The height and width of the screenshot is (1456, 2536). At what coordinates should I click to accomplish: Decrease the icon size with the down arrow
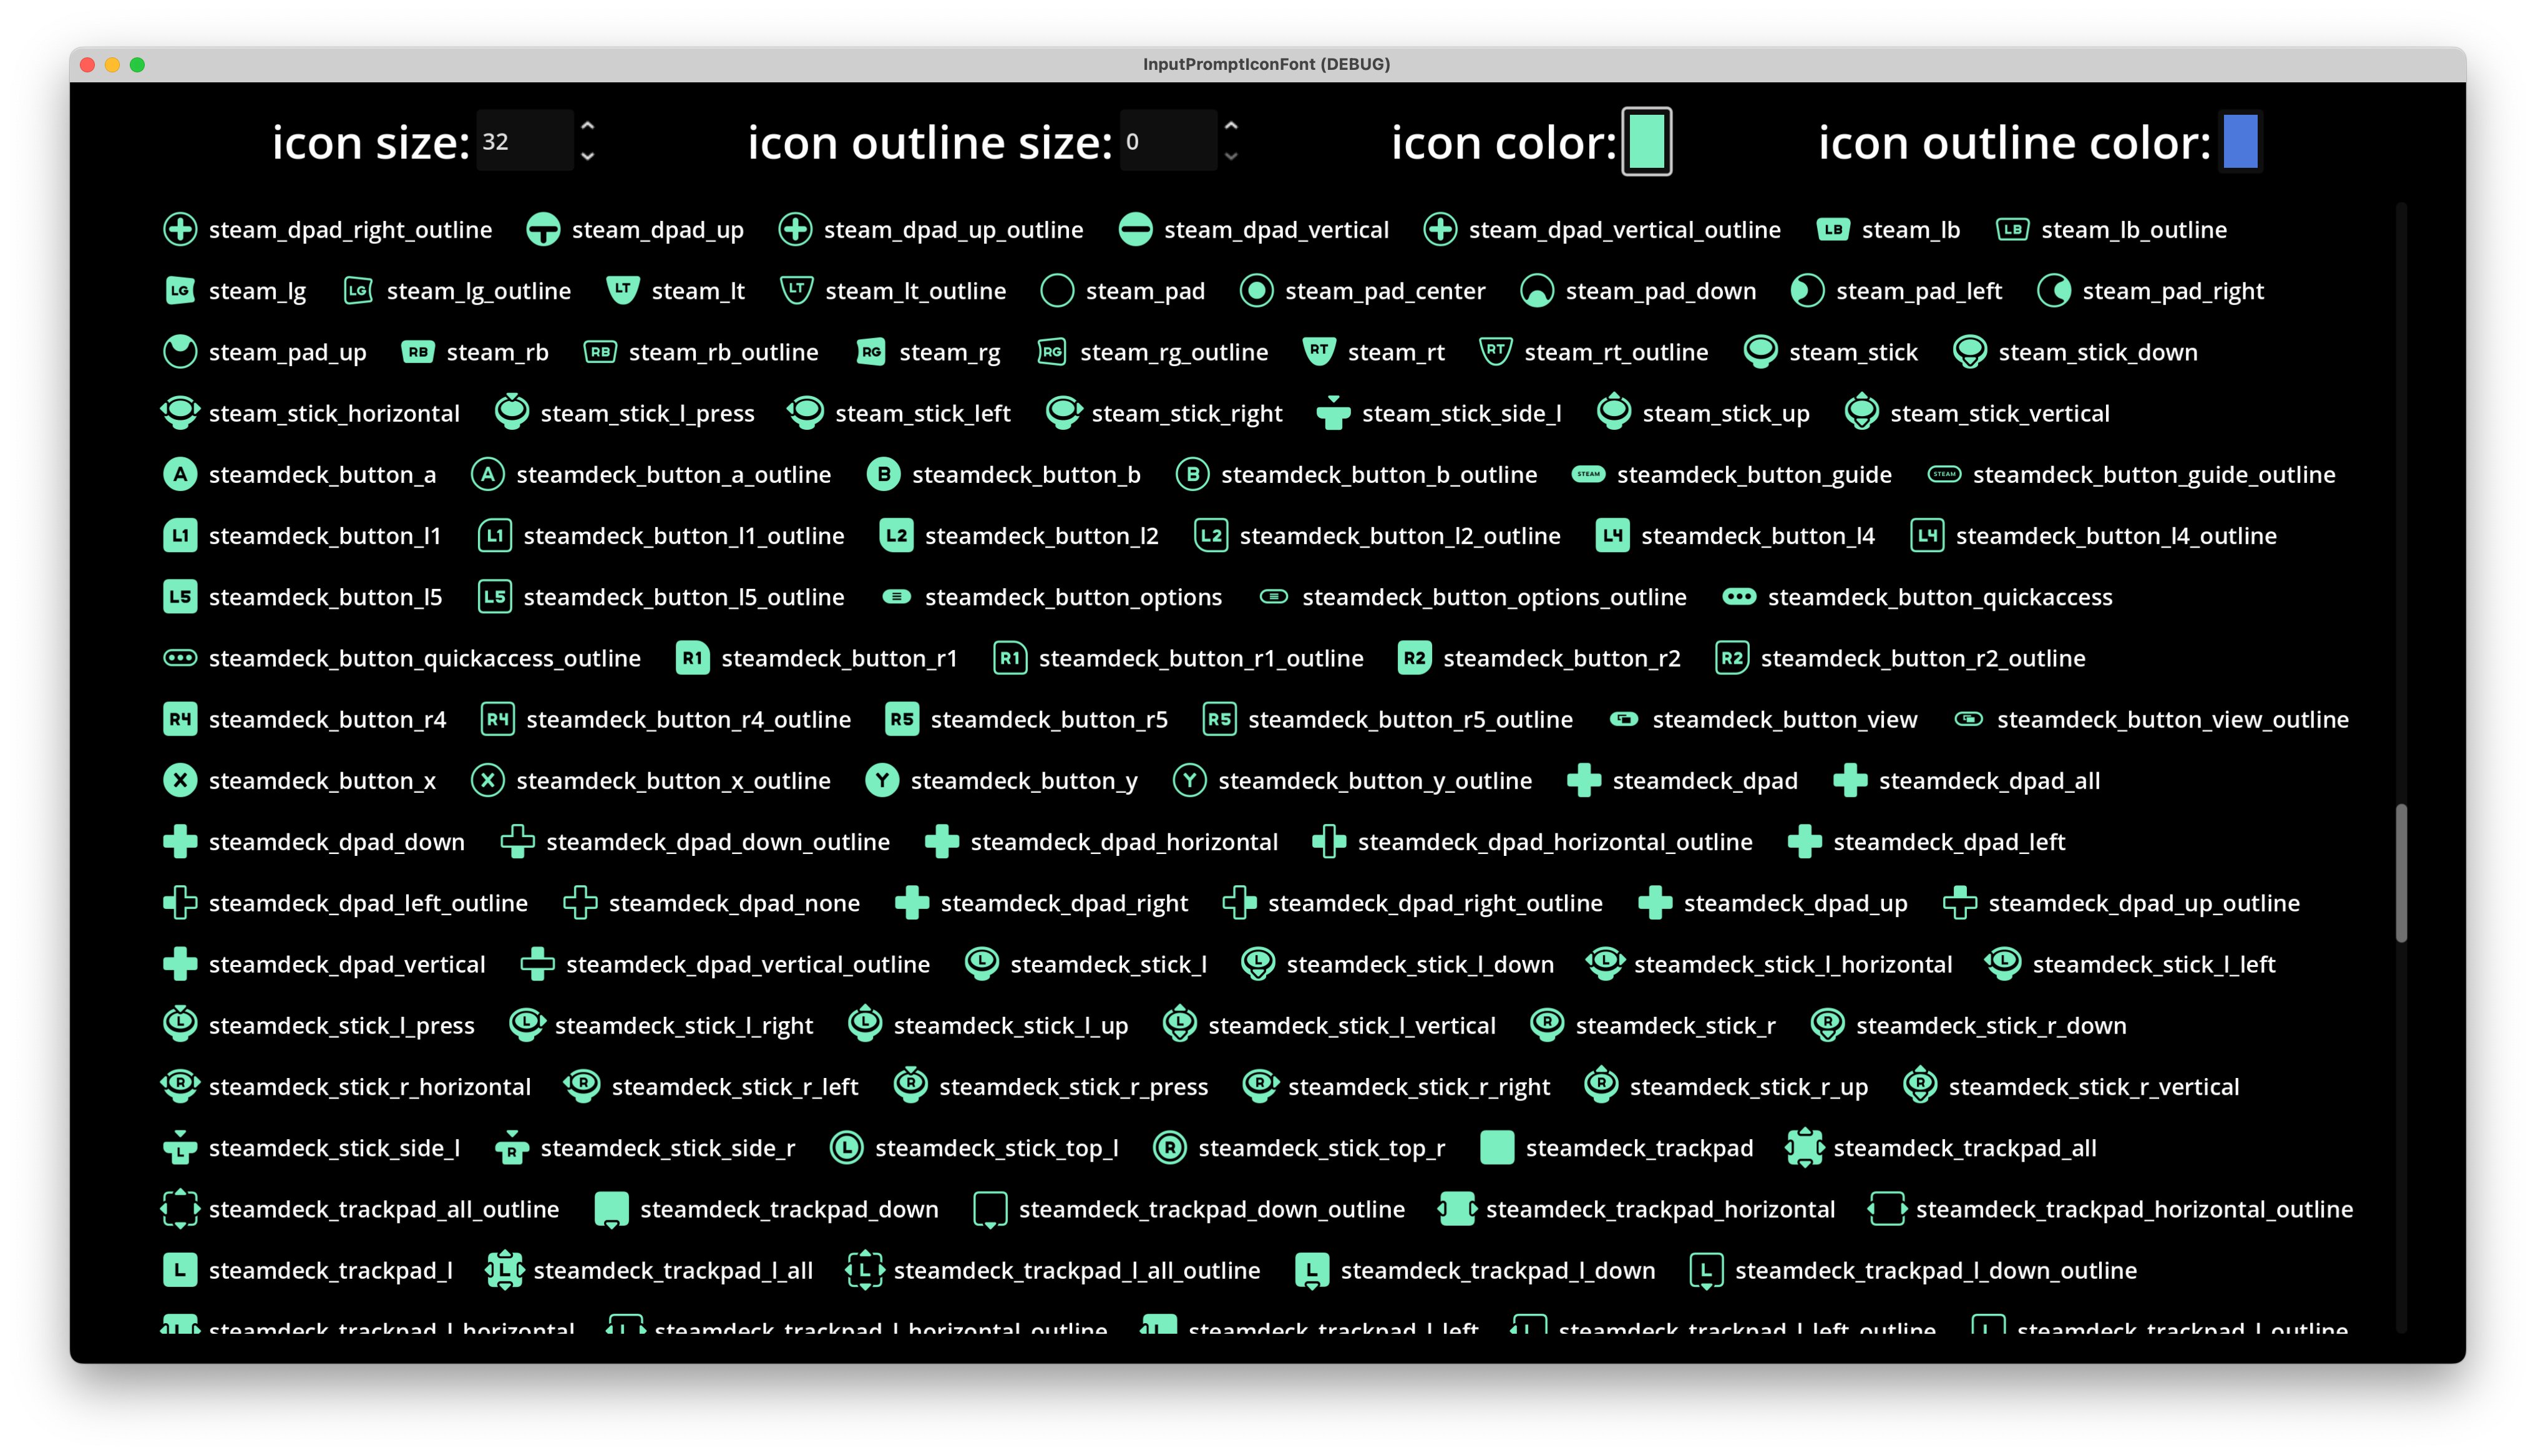588,156
